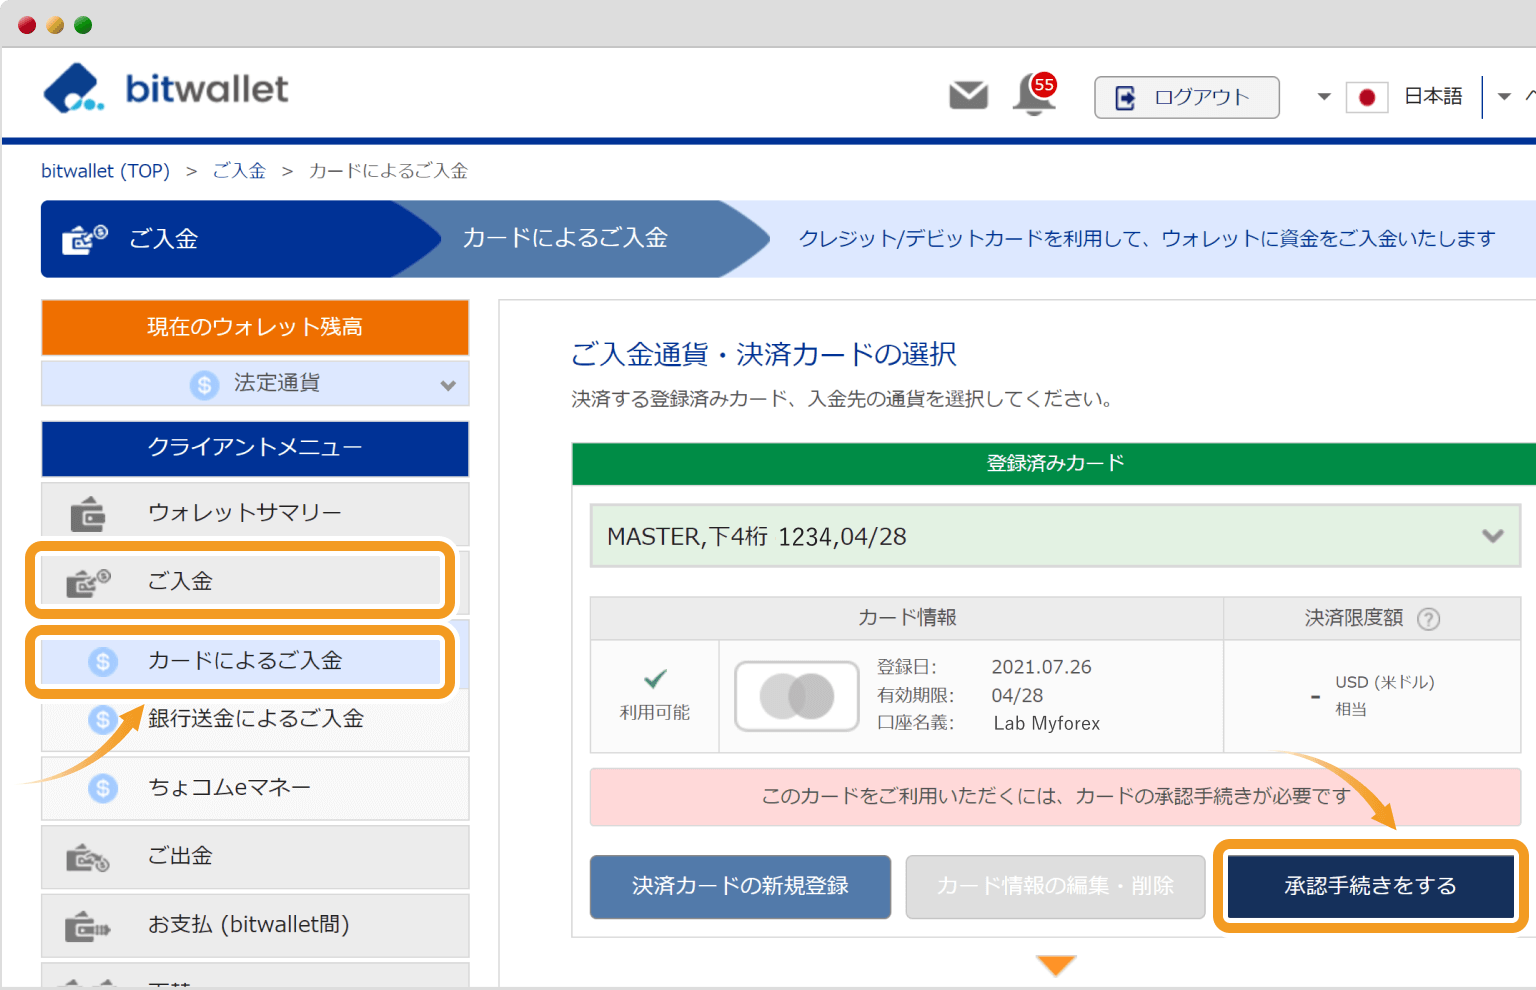
Task: Click the 登録済みカード green header
Action: coord(1055,464)
